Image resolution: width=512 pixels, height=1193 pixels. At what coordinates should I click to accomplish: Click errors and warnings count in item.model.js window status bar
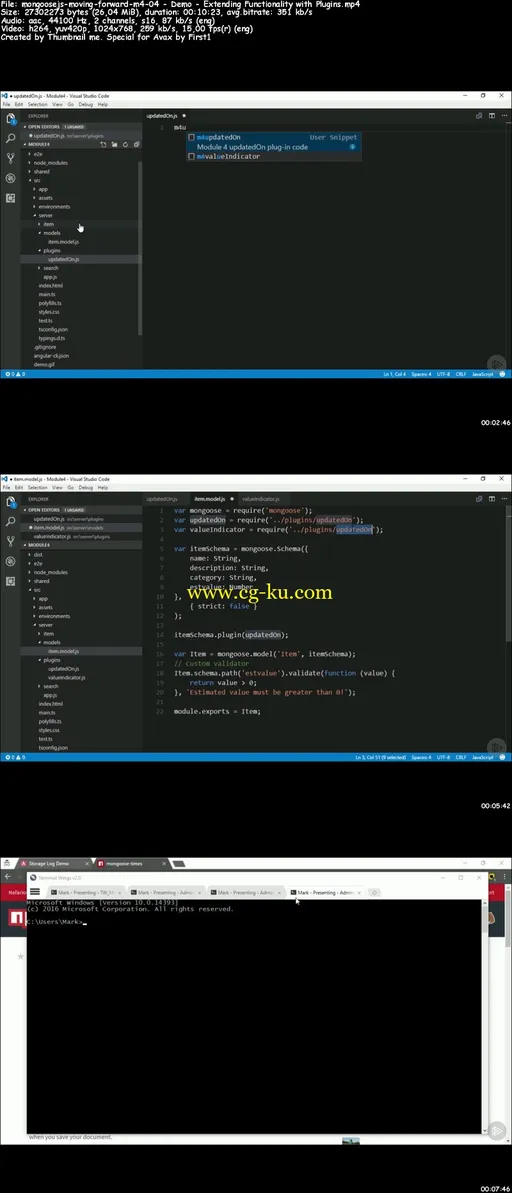pyautogui.click(x=14, y=758)
